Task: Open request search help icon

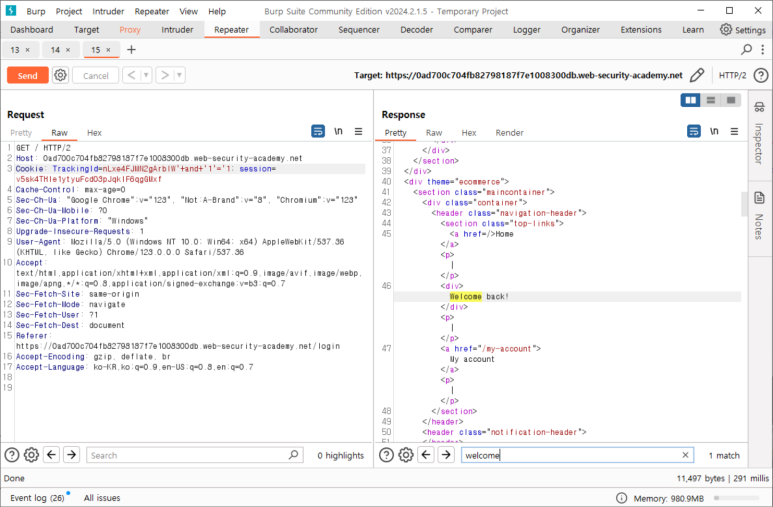Action: pos(12,455)
